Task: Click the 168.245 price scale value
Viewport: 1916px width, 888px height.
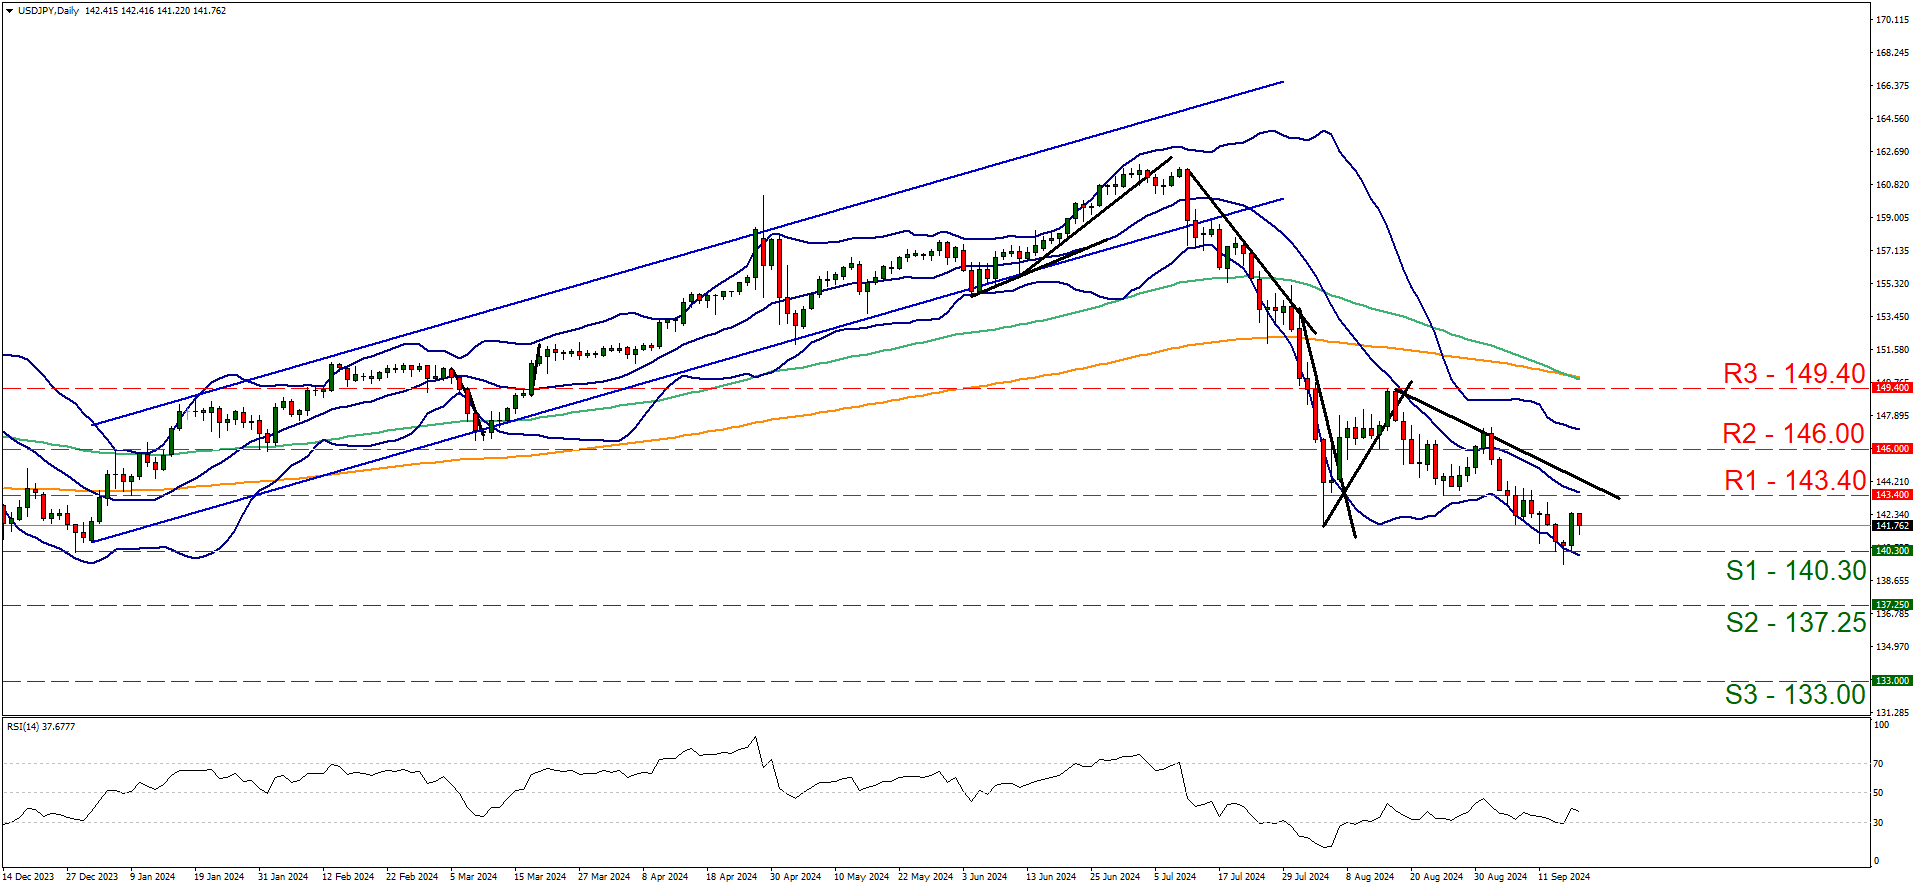Action: 1893,53
